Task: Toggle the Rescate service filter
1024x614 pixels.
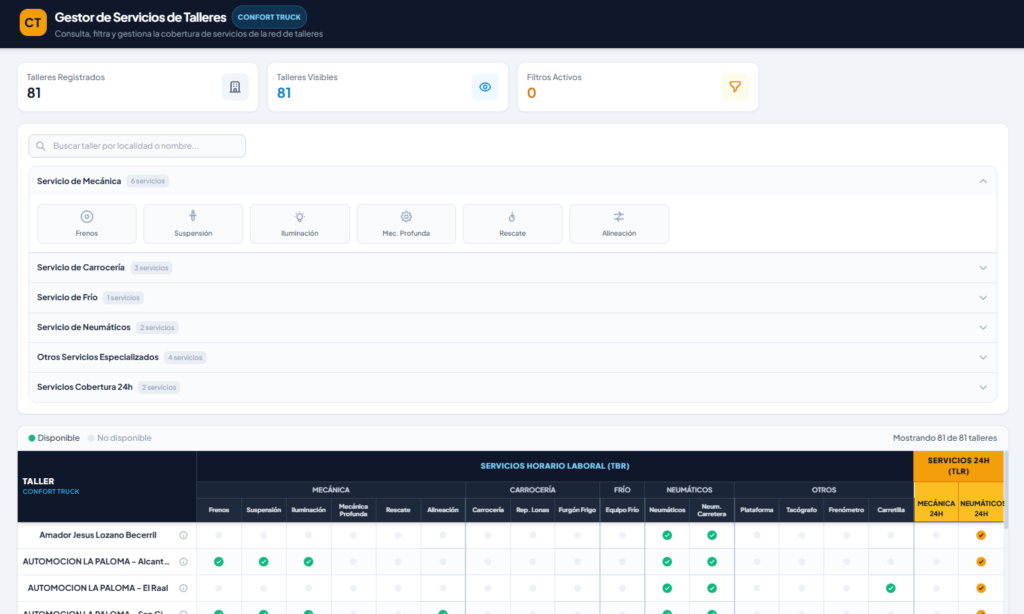Action: coord(513,223)
